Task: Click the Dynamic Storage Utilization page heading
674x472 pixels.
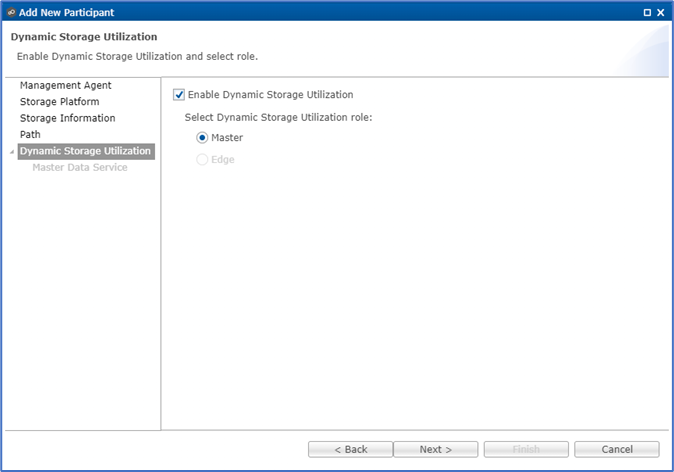Action: point(83,37)
